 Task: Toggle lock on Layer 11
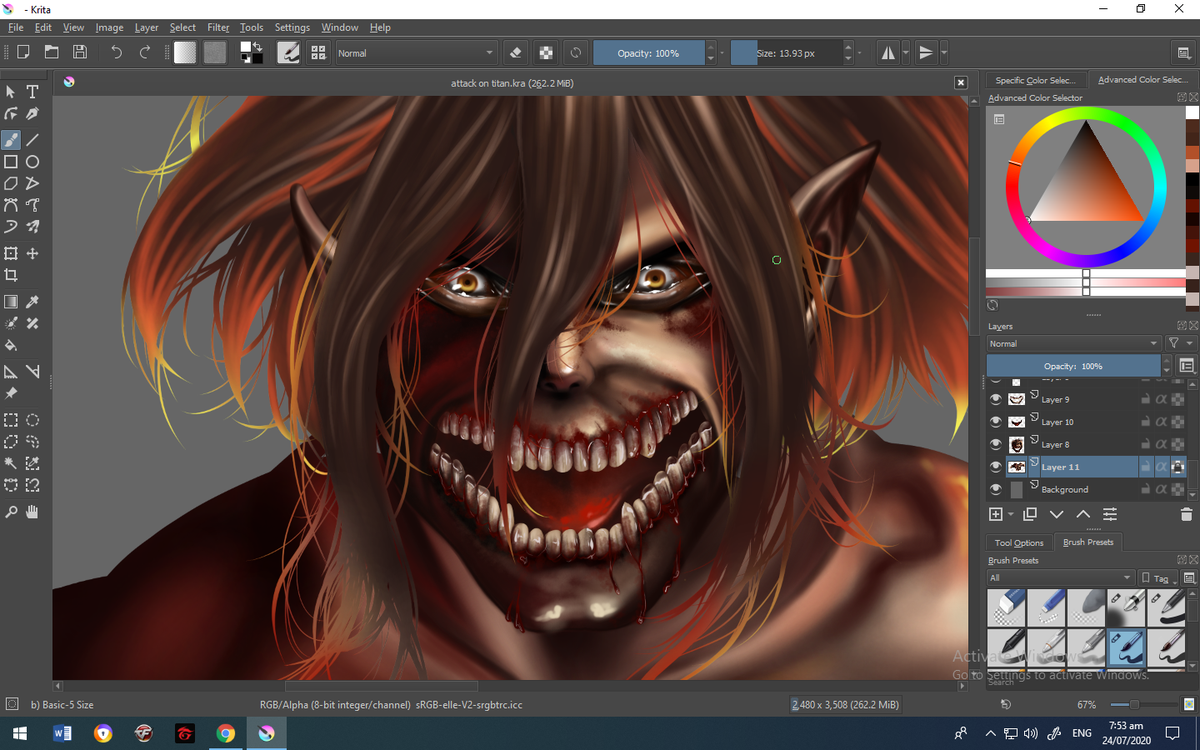tap(1145, 467)
